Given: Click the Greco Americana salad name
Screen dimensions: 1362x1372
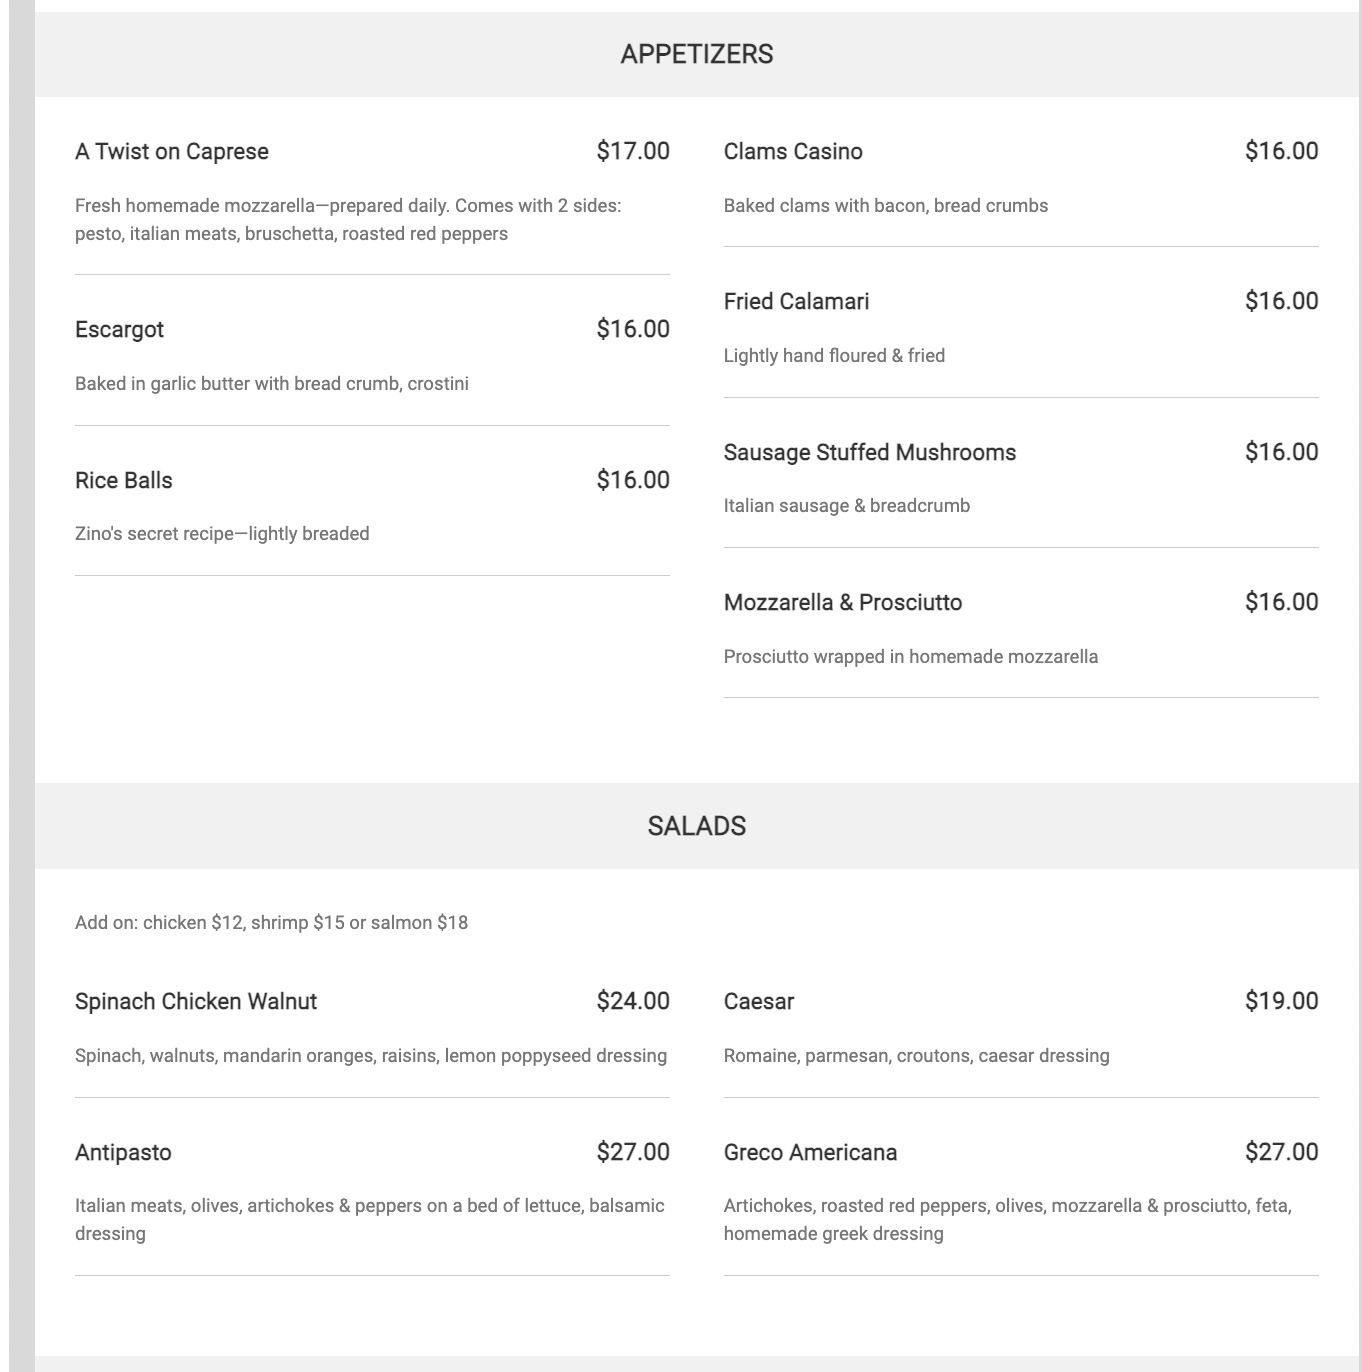Looking at the screenshot, I should pyautogui.click(x=810, y=1153).
